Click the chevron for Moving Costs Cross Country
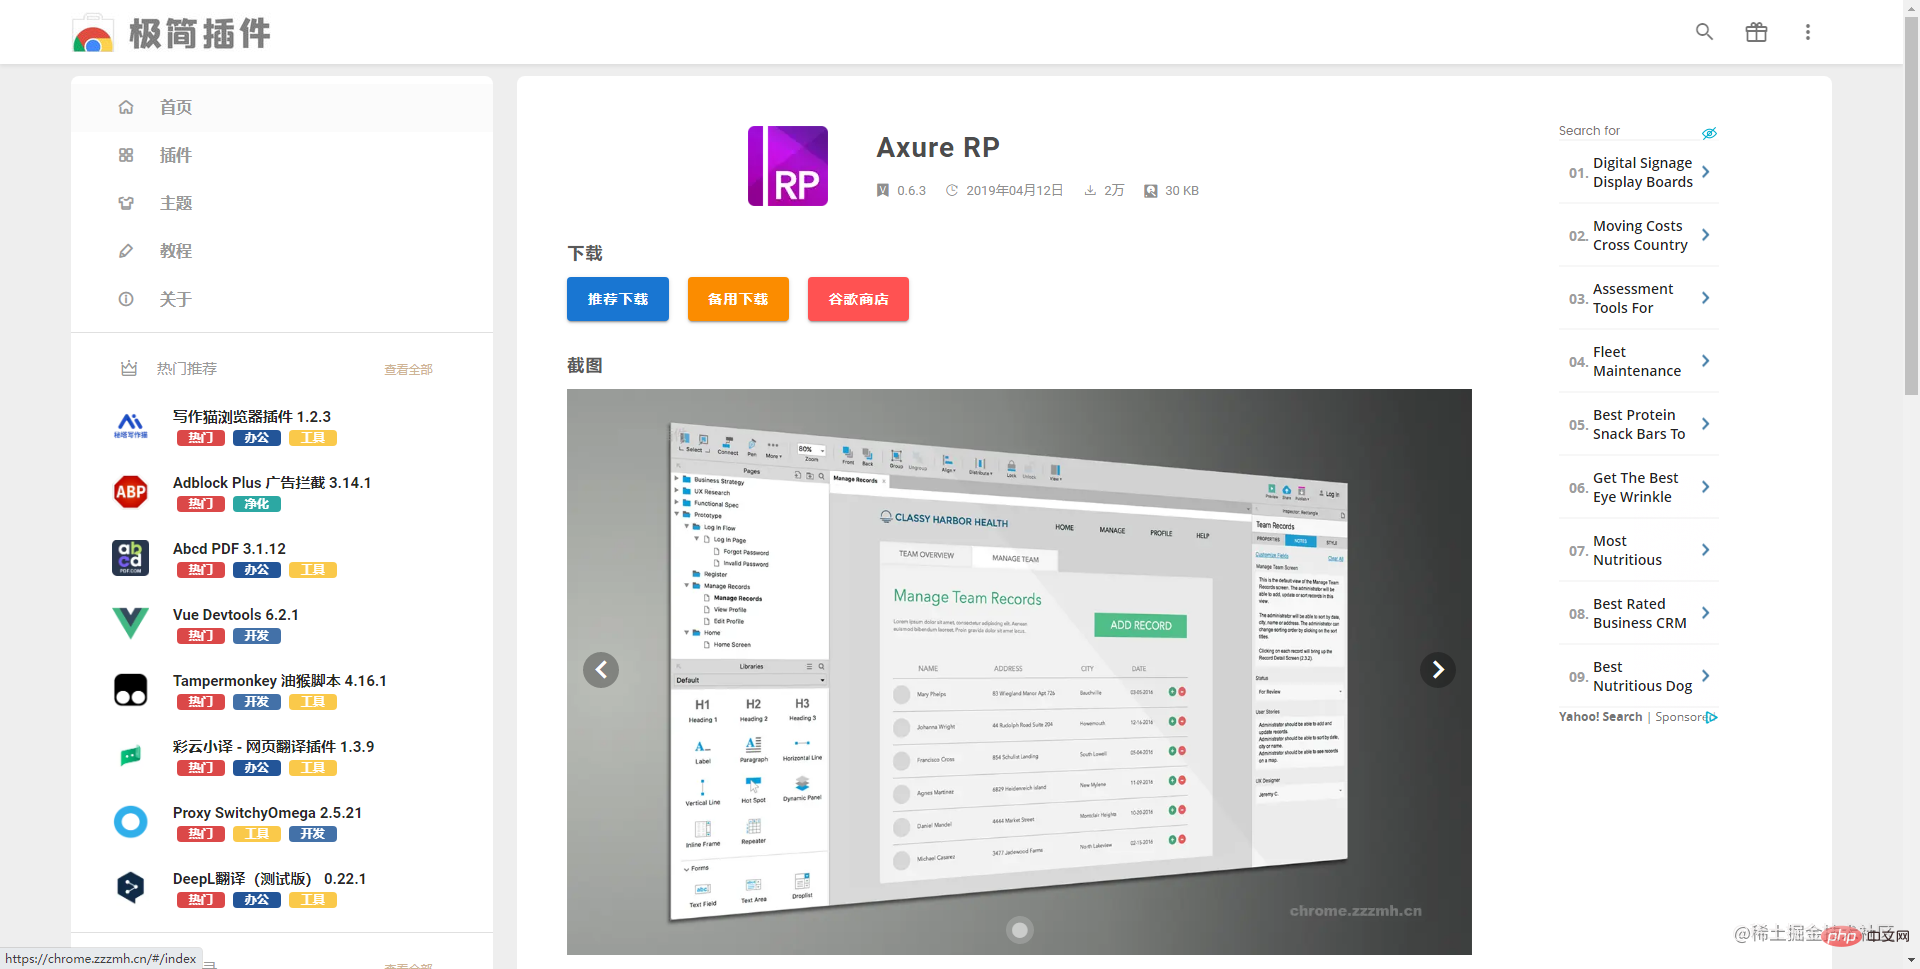The height and width of the screenshot is (969, 1920). (x=1706, y=235)
